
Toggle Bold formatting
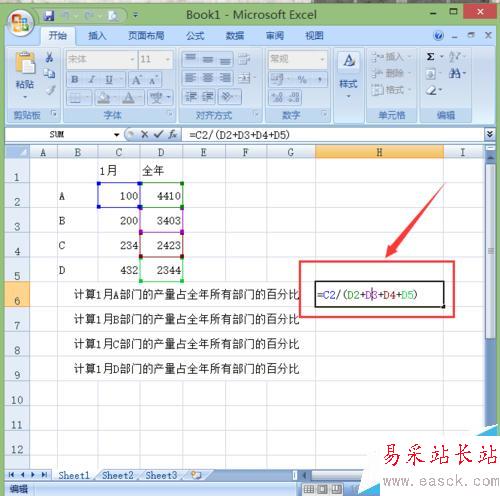click(x=75, y=80)
